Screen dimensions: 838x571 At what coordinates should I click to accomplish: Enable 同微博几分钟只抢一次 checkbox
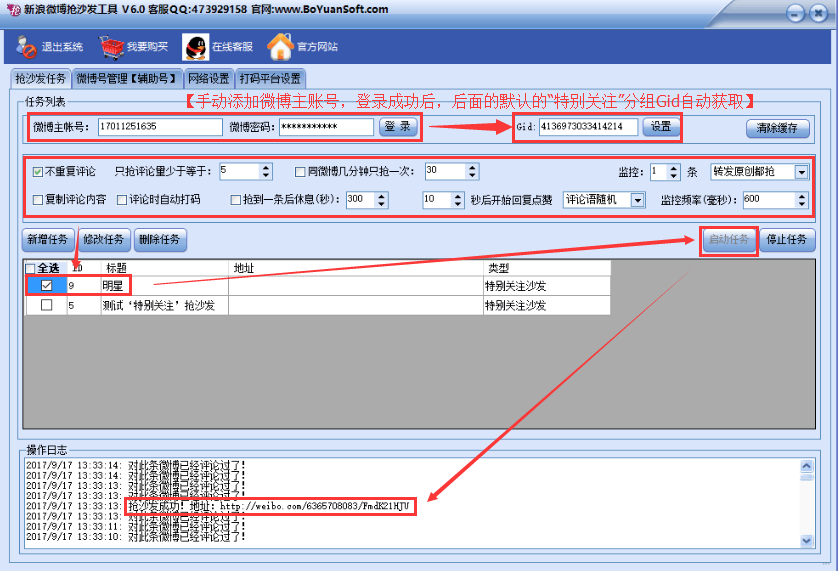click(x=300, y=172)
